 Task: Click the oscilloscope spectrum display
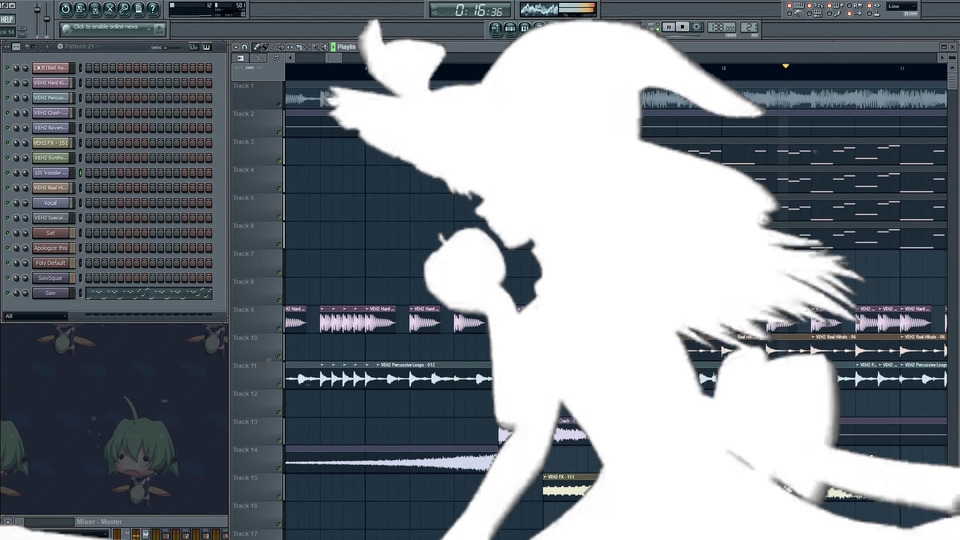click(538, 9)
